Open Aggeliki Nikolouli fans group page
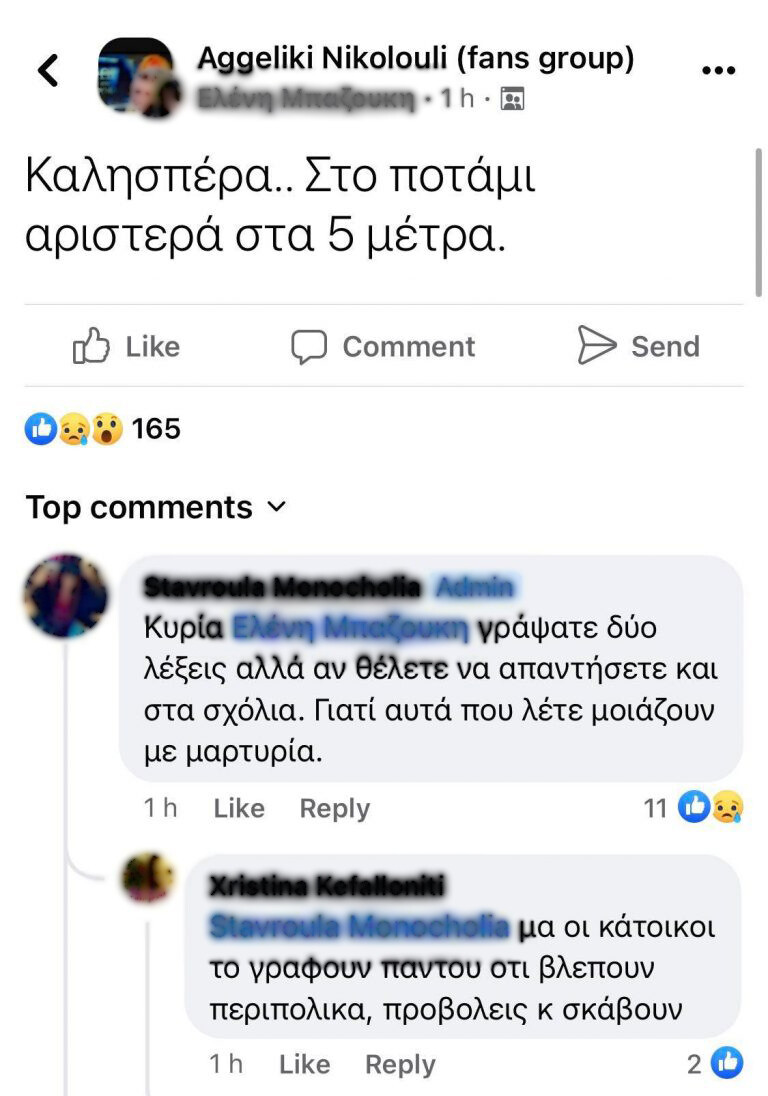This screenshot has width=768, height=1096. pyautogui.click(x=416, y=57)
